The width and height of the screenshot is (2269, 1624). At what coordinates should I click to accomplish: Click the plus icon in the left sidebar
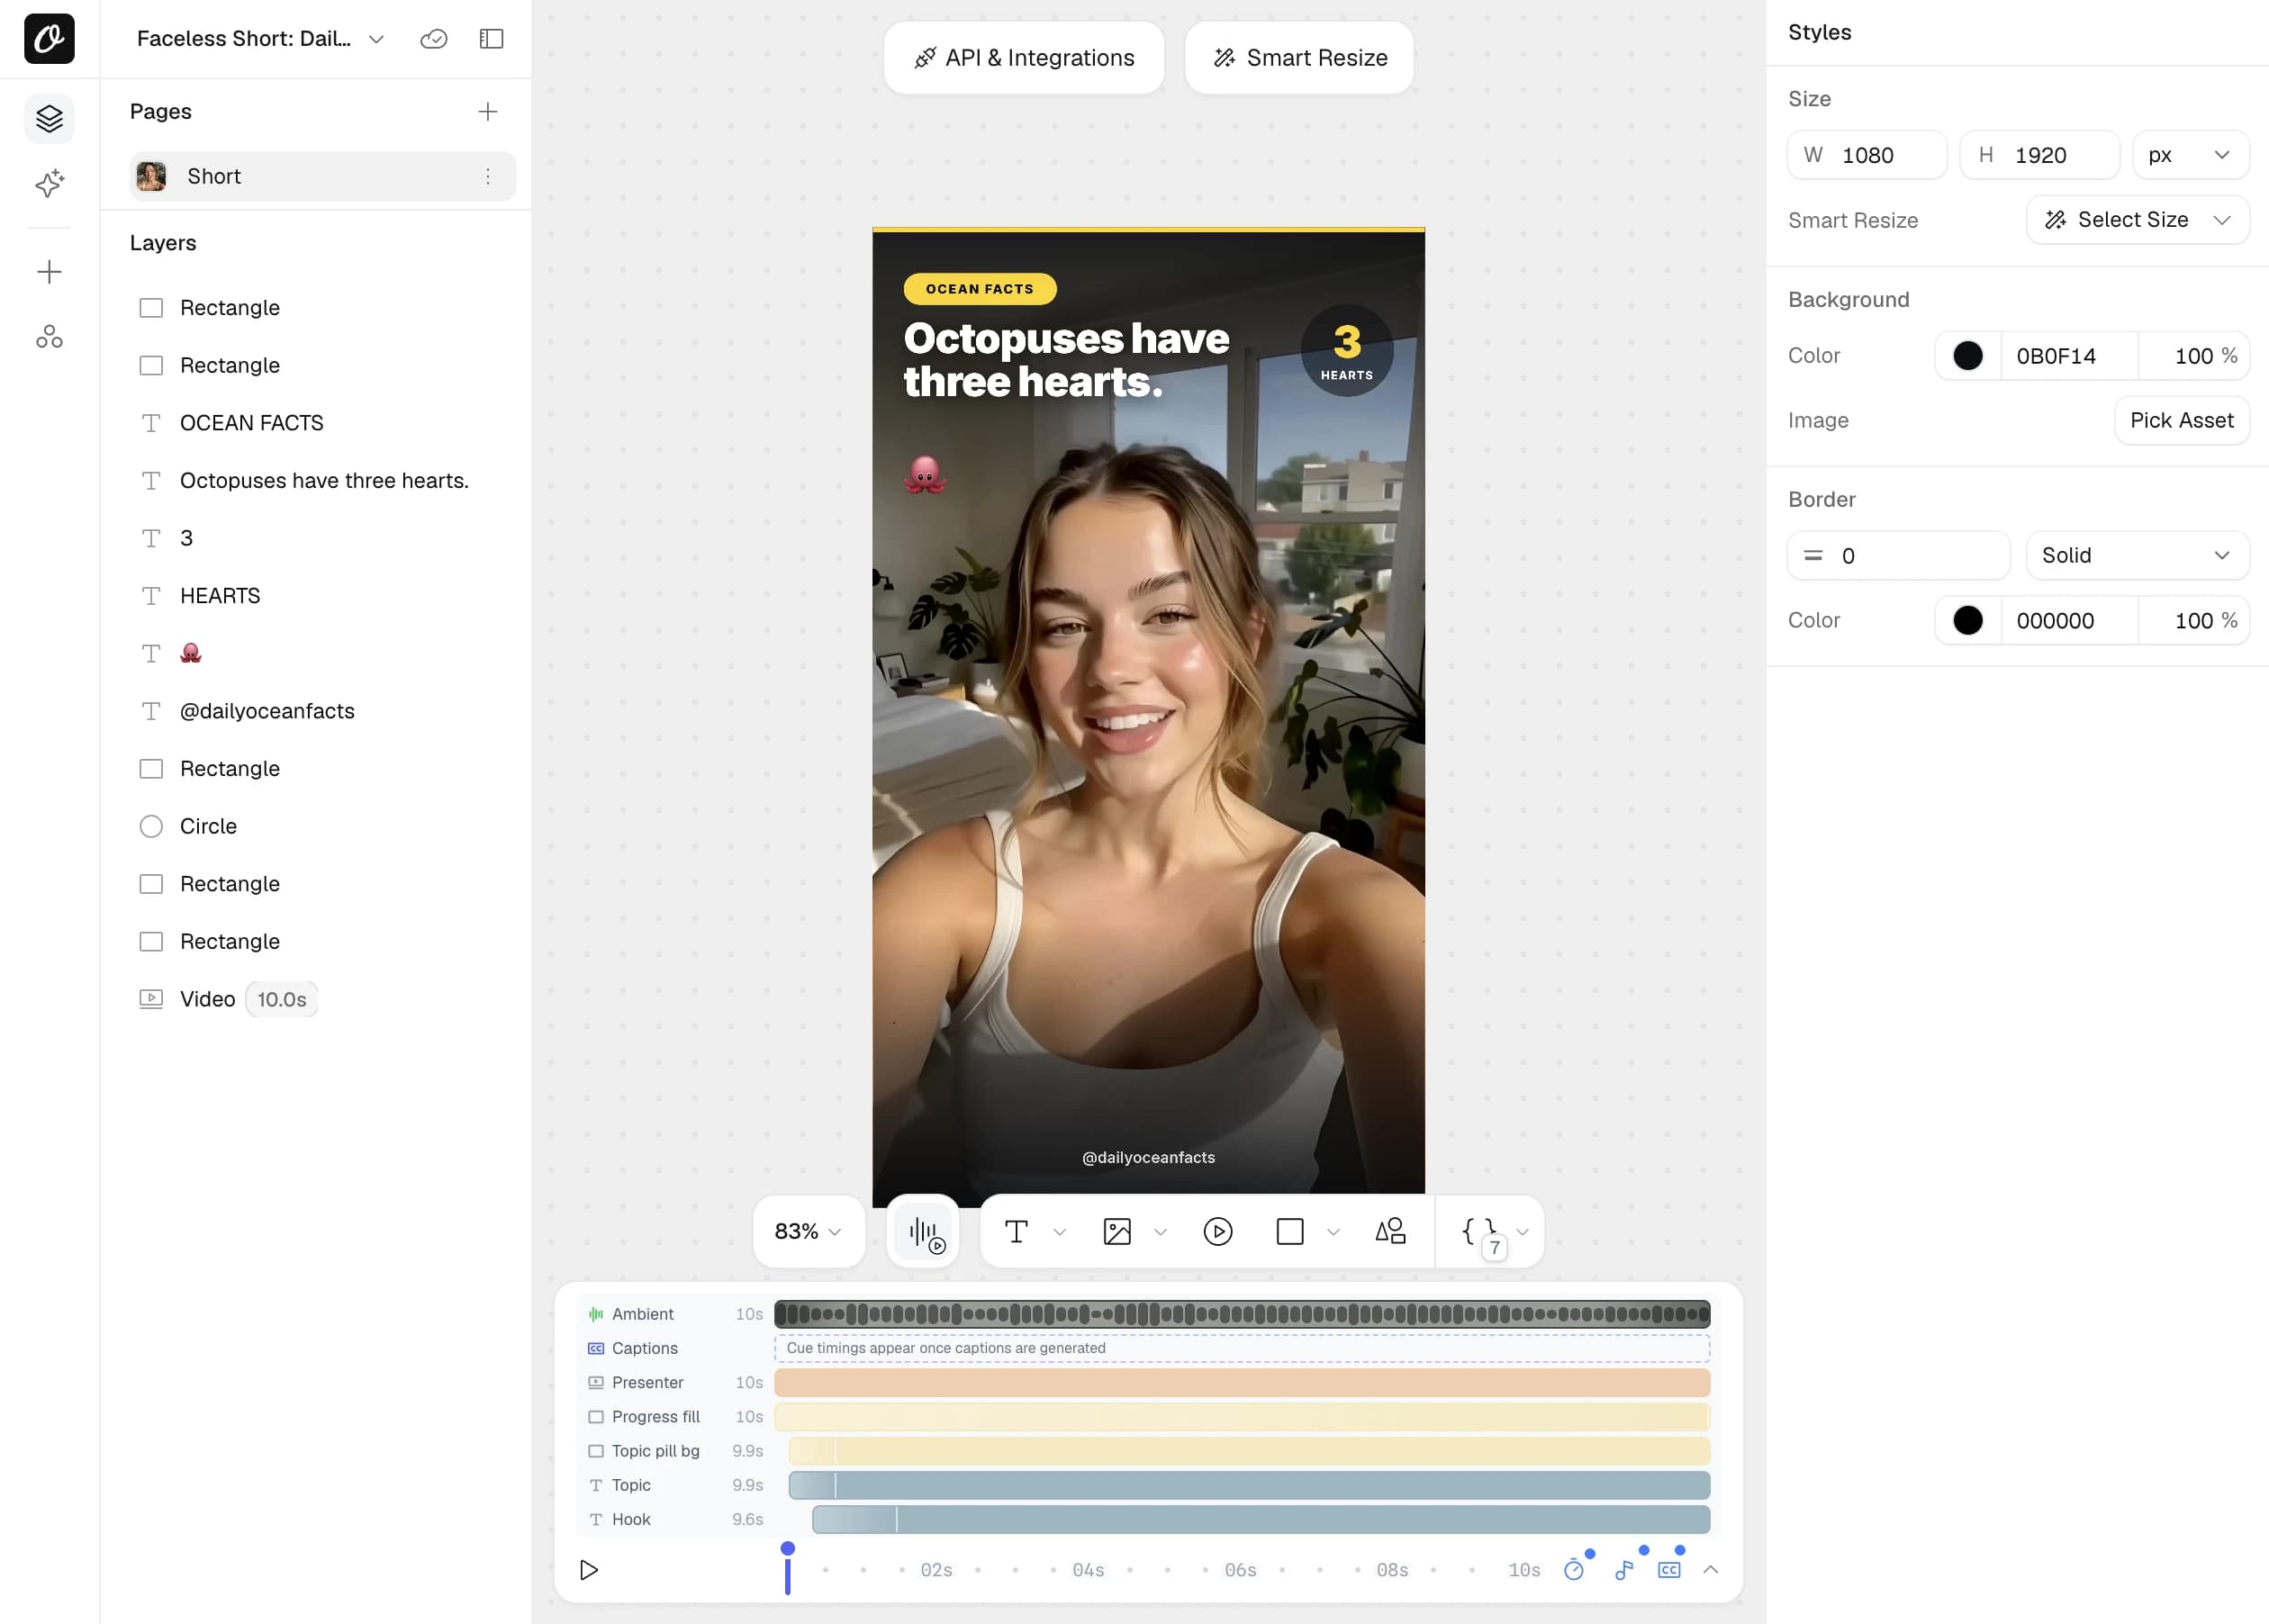tap(49, 272)
